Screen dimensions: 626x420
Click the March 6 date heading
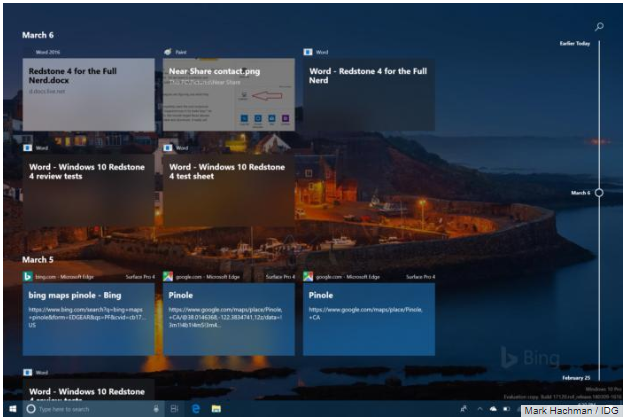pos(38,35)
